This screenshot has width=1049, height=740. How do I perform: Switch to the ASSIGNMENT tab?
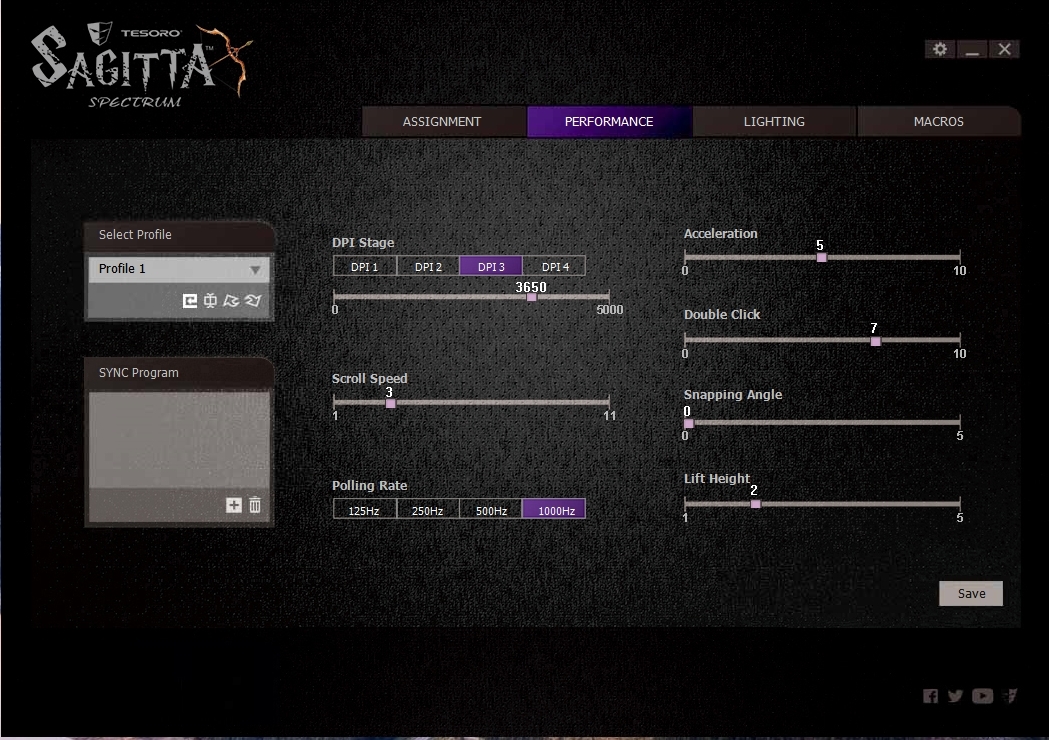(x=442, y=122)
